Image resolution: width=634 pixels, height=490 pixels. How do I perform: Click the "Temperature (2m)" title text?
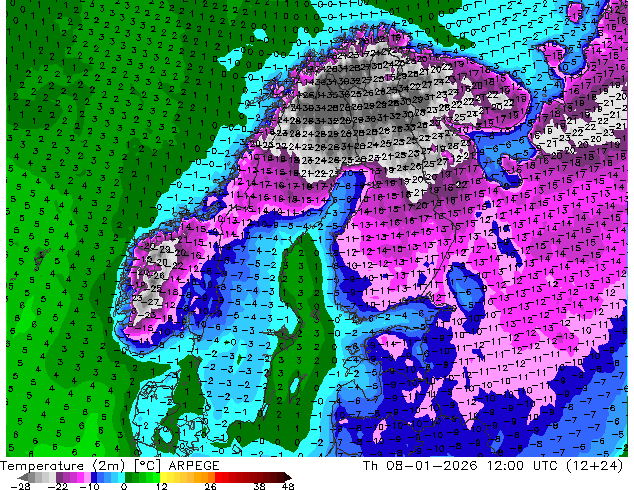pos(63,466)
